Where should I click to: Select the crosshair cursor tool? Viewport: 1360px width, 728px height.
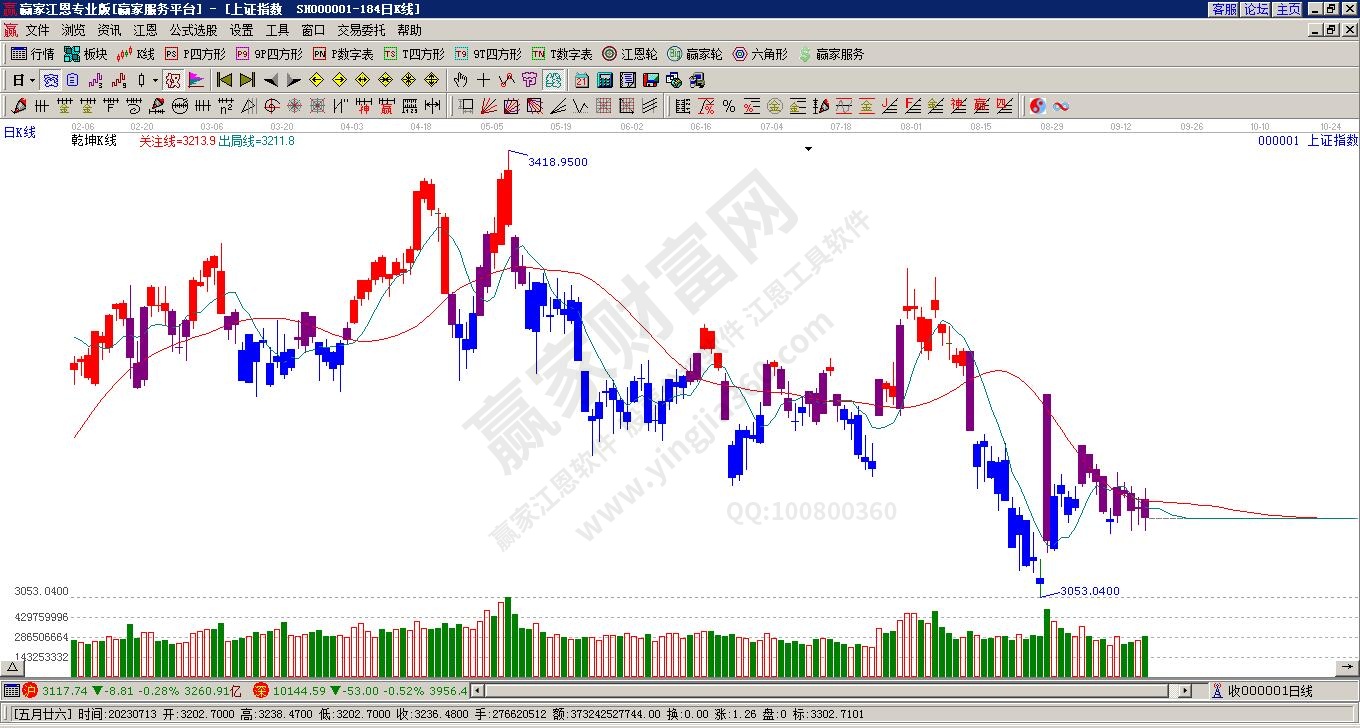pyautogui.click(x=483, y=80)
